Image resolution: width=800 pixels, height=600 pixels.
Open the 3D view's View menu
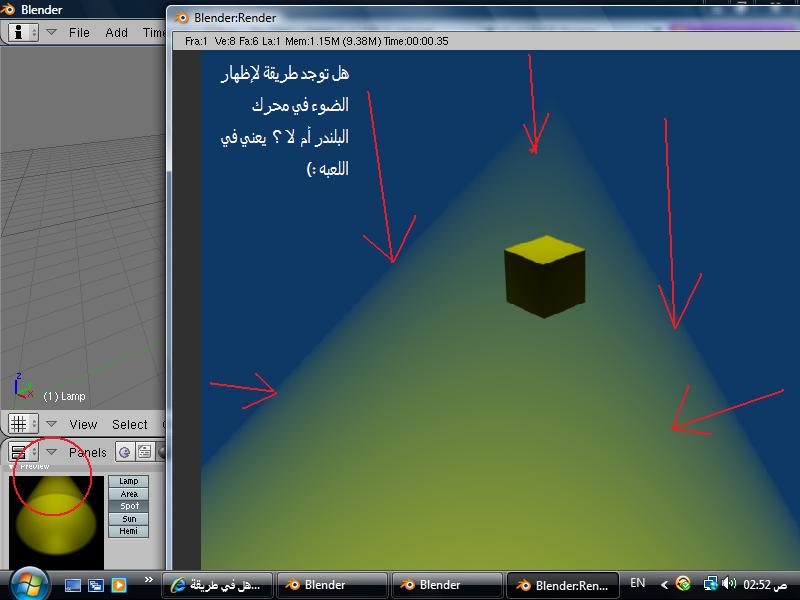83,424
